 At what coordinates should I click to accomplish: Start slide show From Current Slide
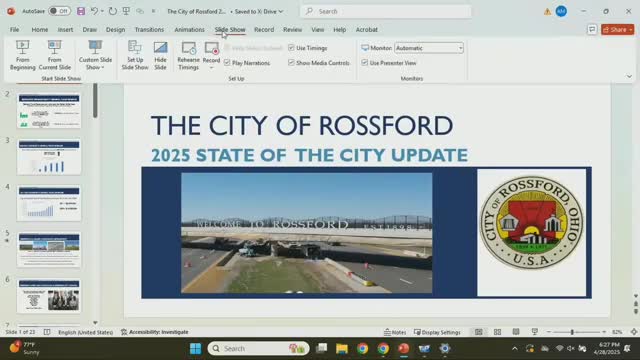tap(55, 55)
